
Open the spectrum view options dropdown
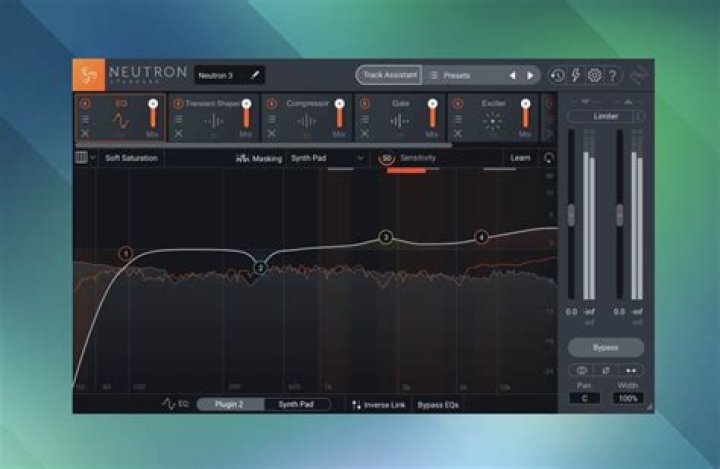(x=85, y=158)
